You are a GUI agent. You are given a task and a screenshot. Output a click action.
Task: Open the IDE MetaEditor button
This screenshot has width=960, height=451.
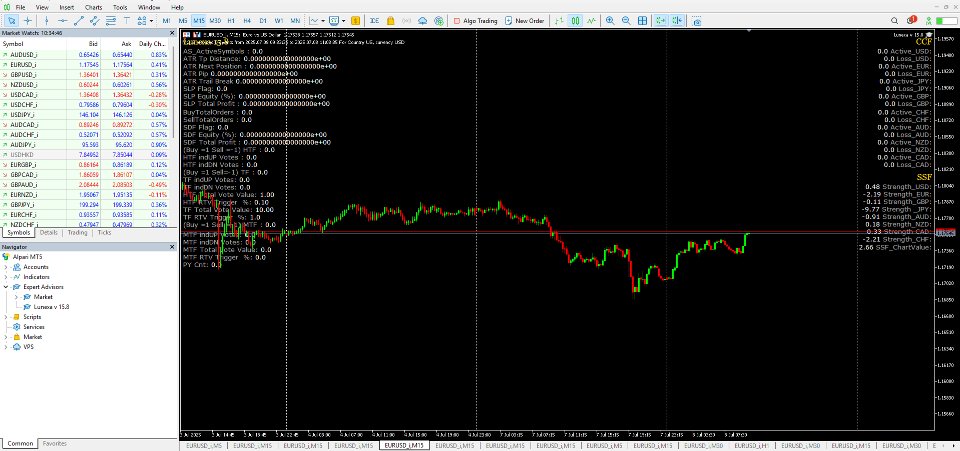374,20
